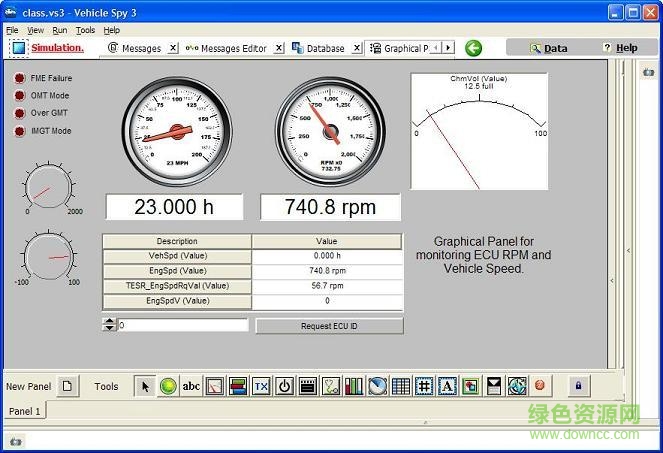Viewport: 663px width, 453px height.
Task: Open the Run menu
Action: pyautogui.click(x=60, y=30)
